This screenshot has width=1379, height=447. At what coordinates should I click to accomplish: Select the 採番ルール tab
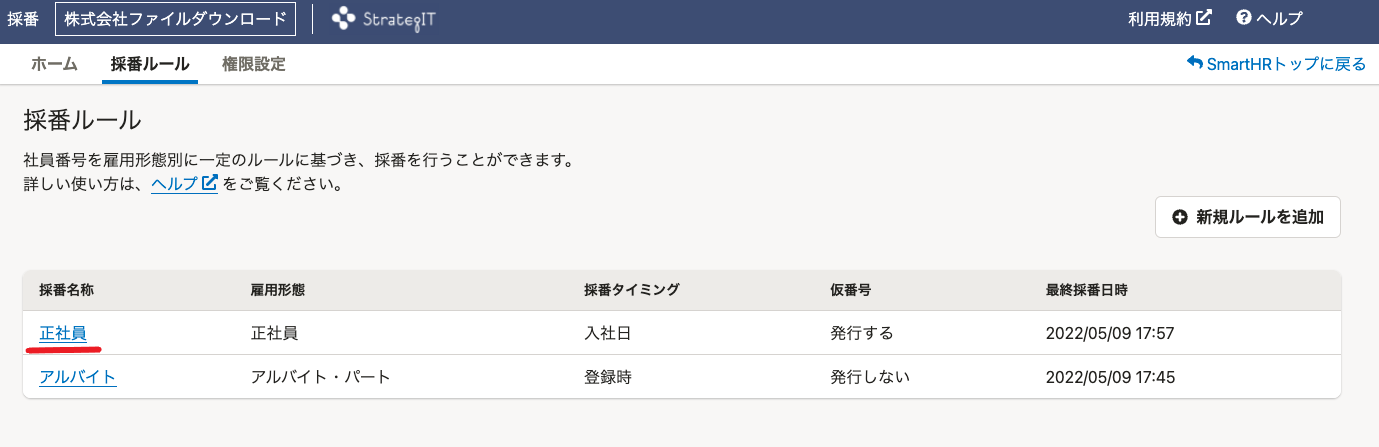tap(150, 64)
